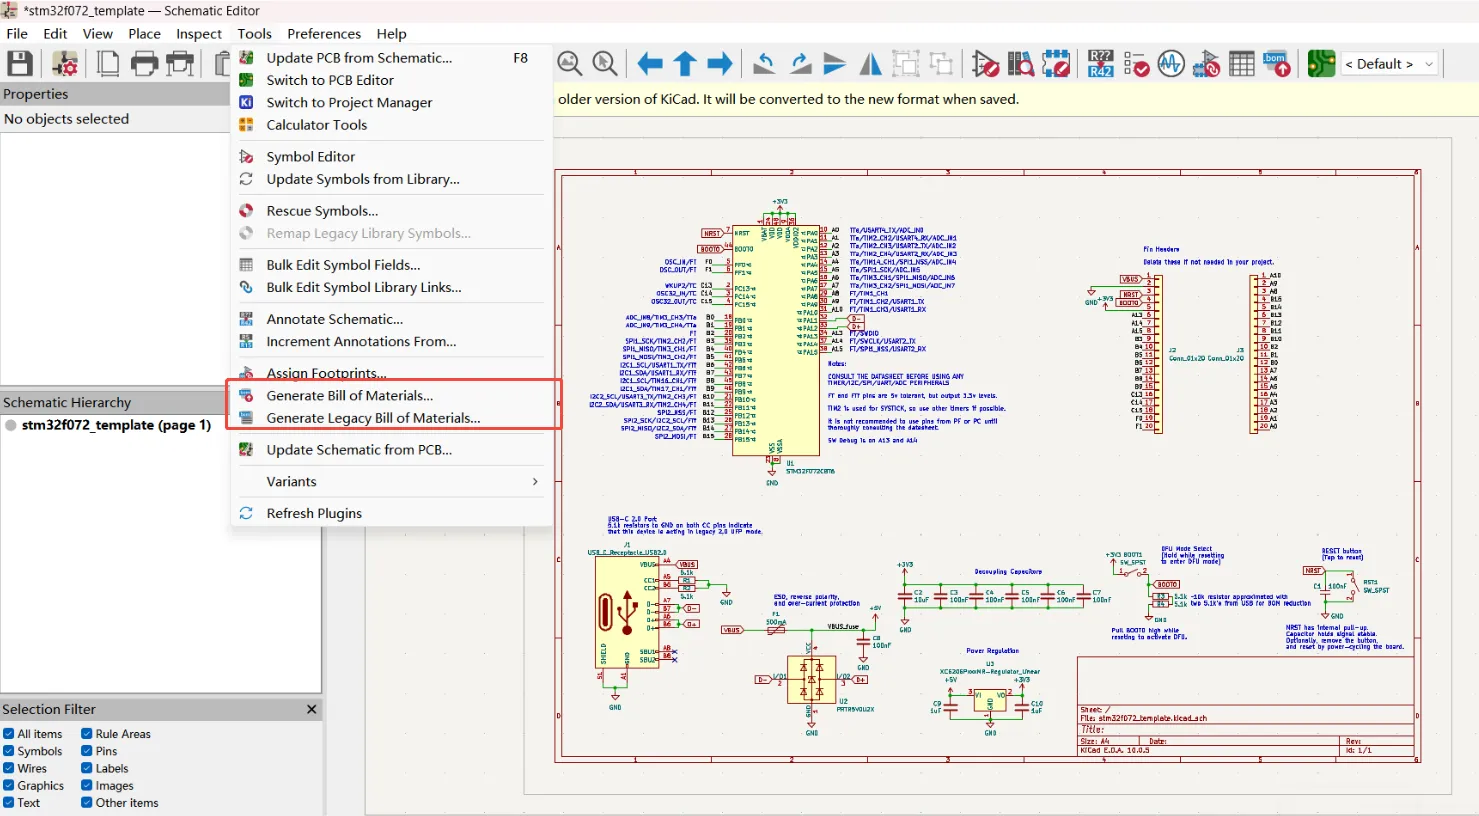Open Page Settings sheet icon
This screenshot has height=816, width=1479.
click(108, 64)
